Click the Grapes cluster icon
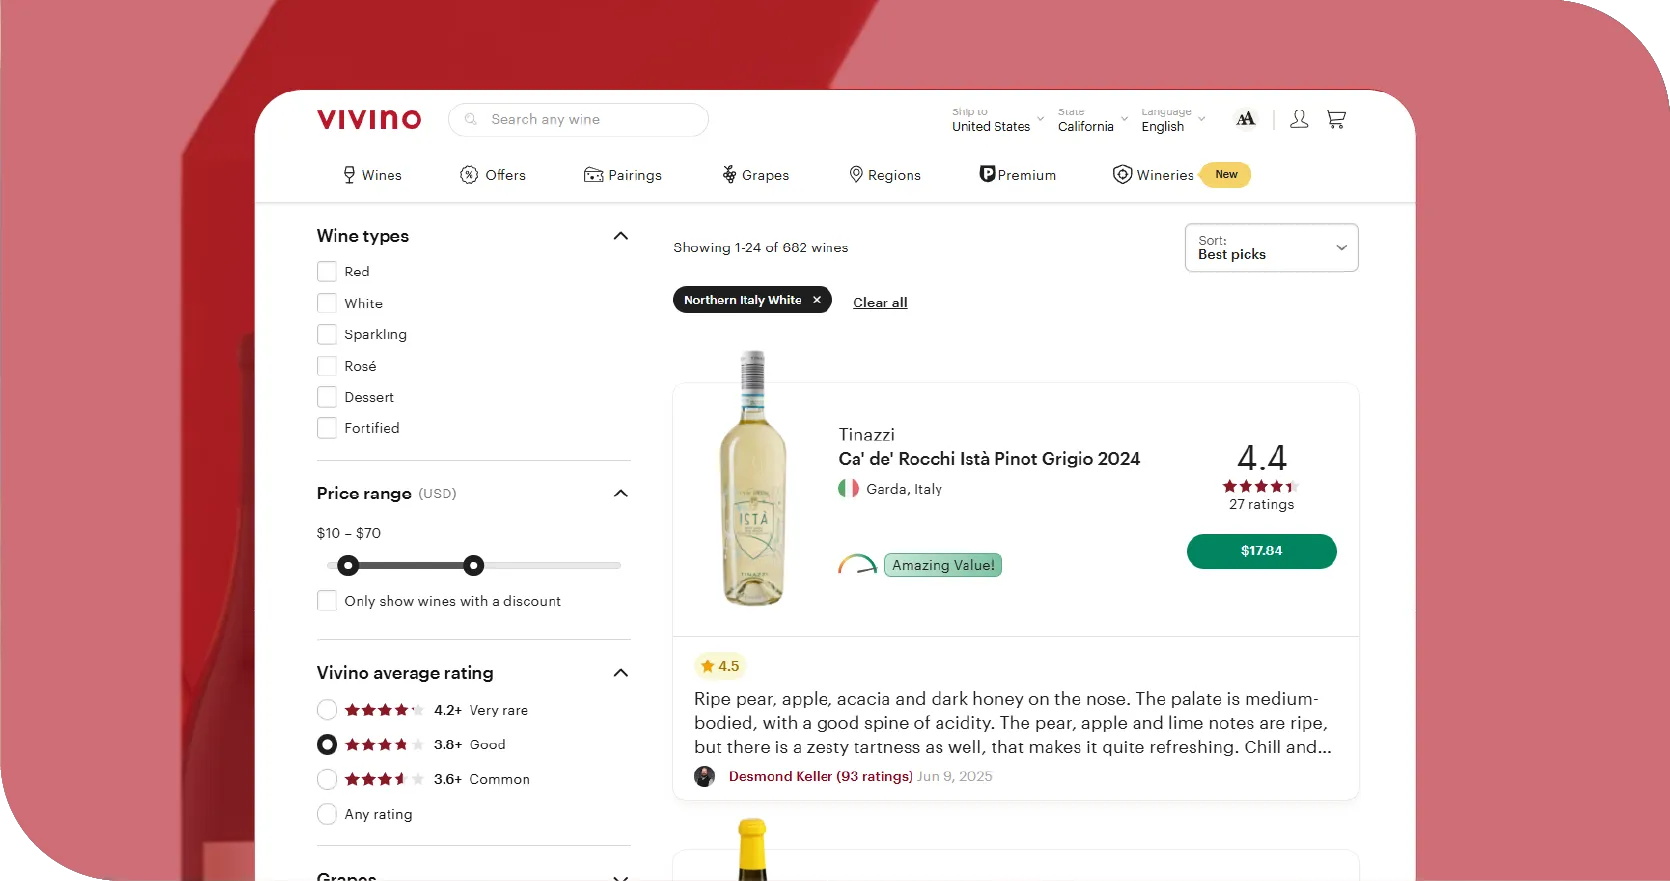 (x=729, y=174)
